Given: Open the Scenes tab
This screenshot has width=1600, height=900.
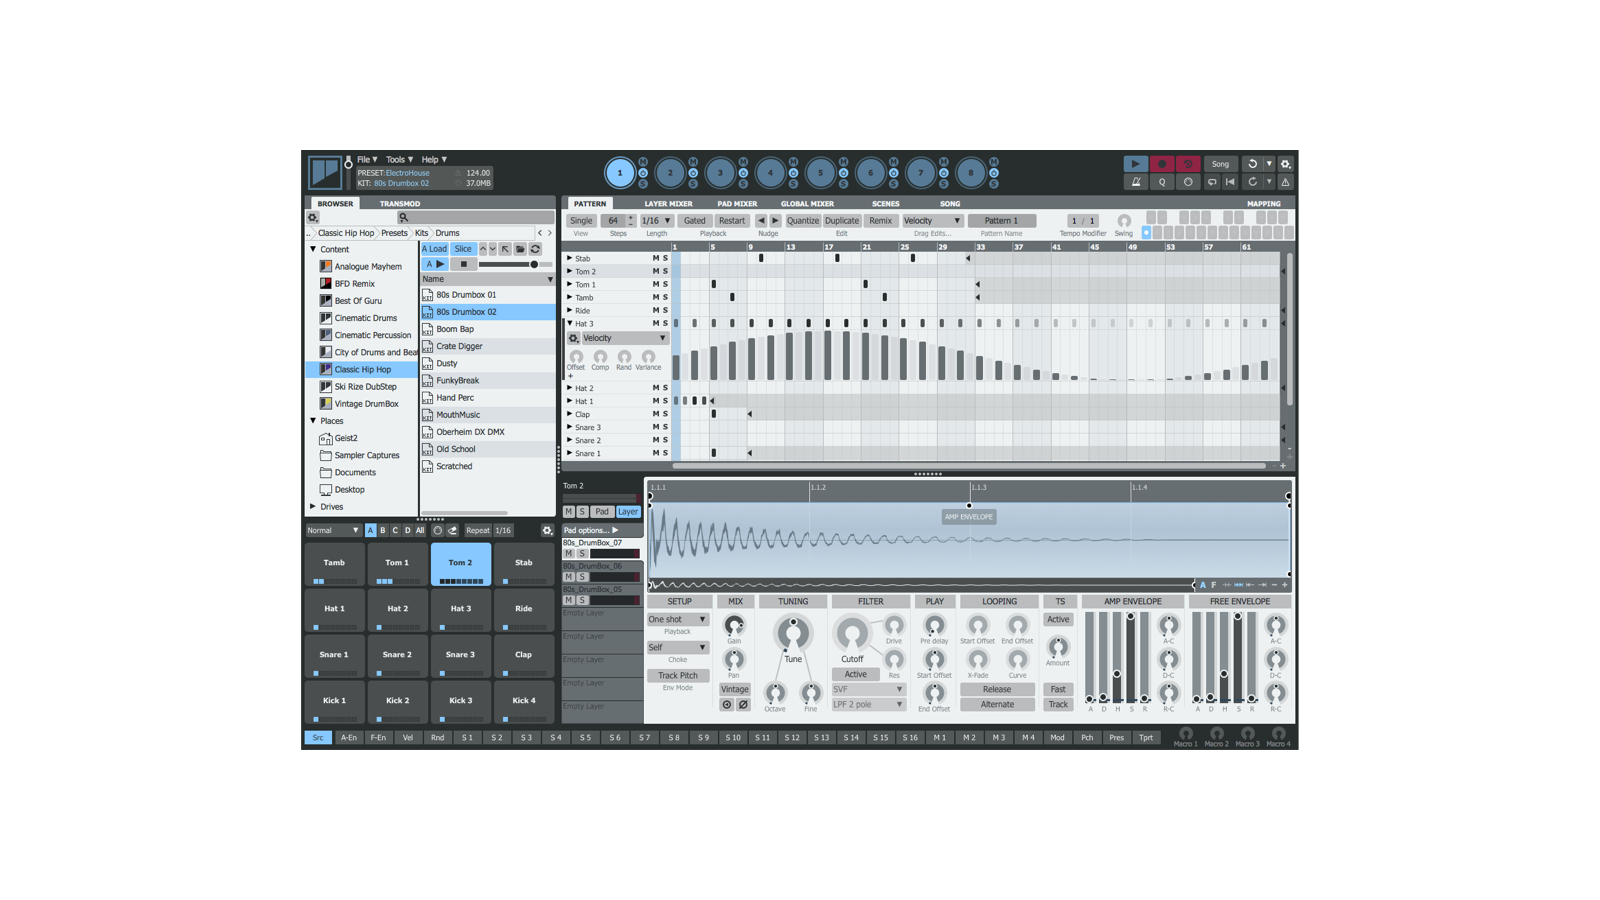Looking at the screenshot, I should tap(885, 204).
